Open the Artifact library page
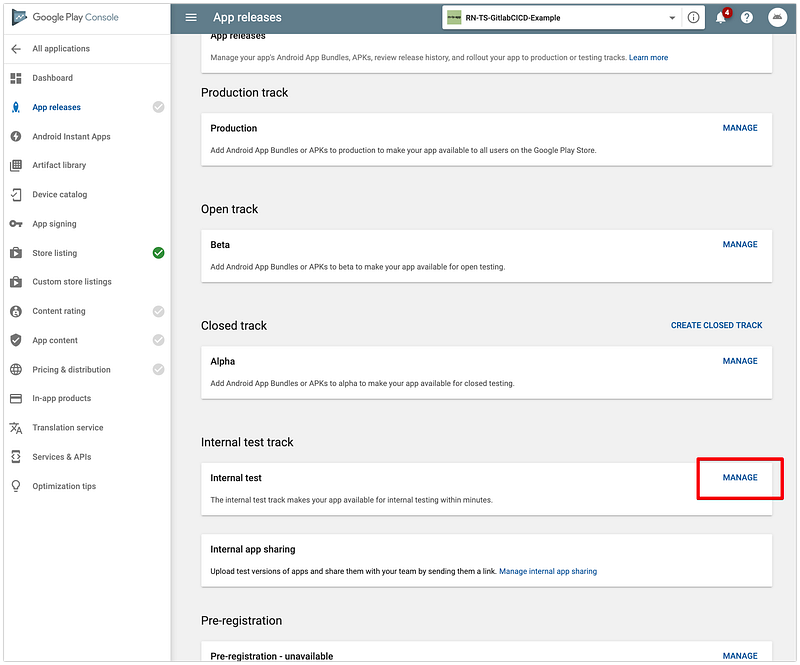The height and width of the screenshot is (665, 800). point(59,165)
